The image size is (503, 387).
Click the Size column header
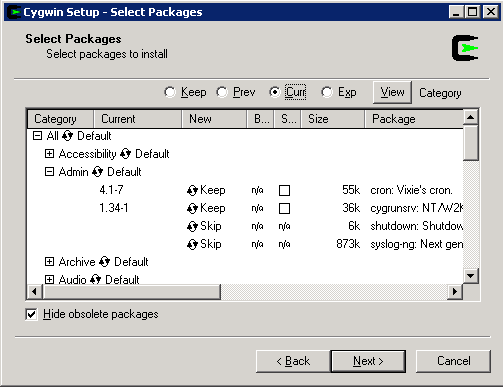pos(333,119)
